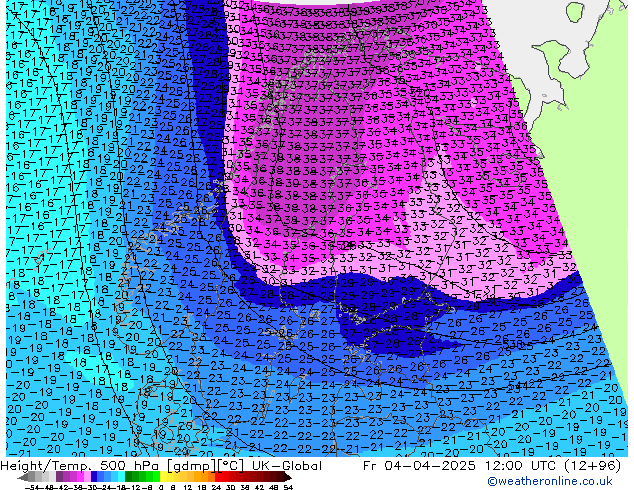Click the '54' legend scale maximum value
Screen dimensions: 634x490
288,487
